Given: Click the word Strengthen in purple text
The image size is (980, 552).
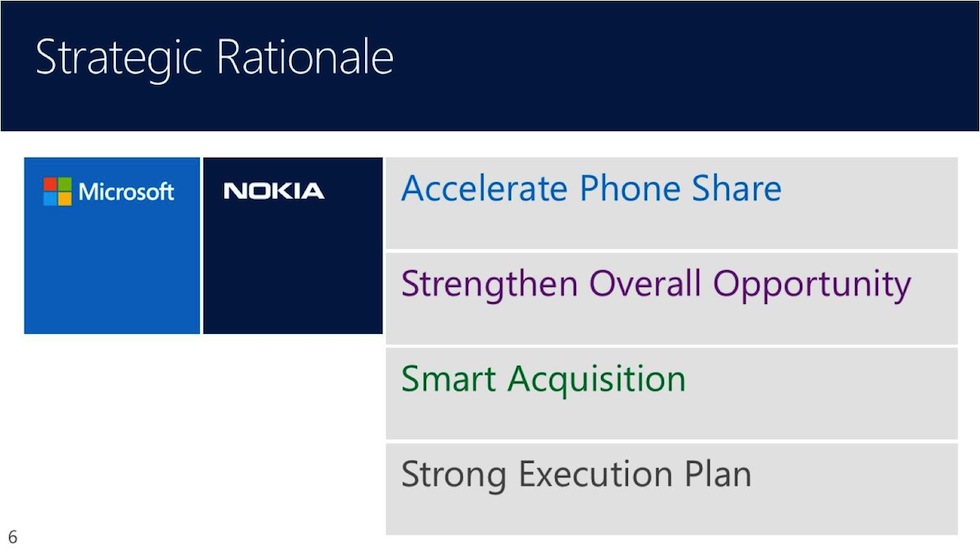Looking at the screenshot, I should [x=489, y=285].
